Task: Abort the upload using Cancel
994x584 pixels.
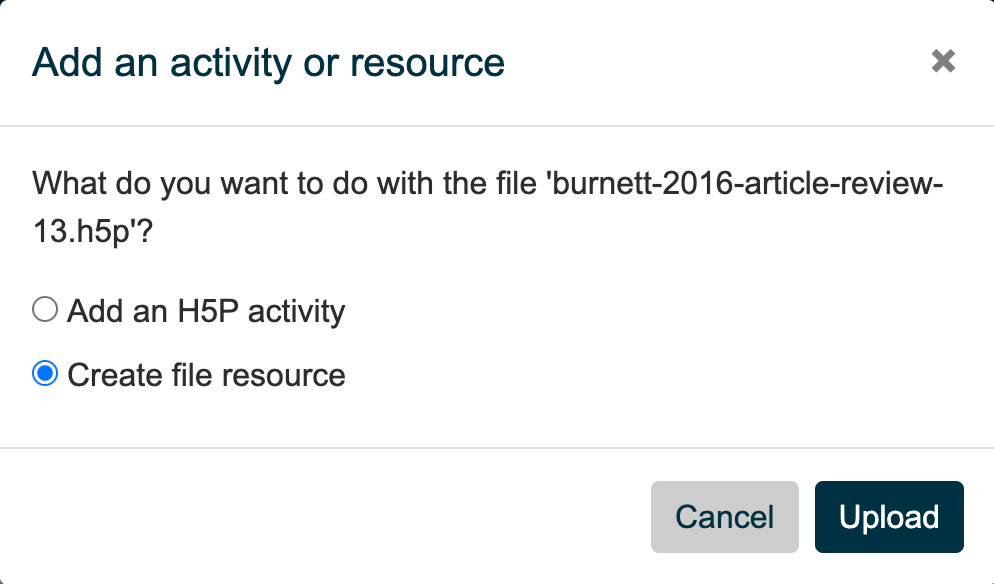Action: pyautogui.click(x=724, y=517)
